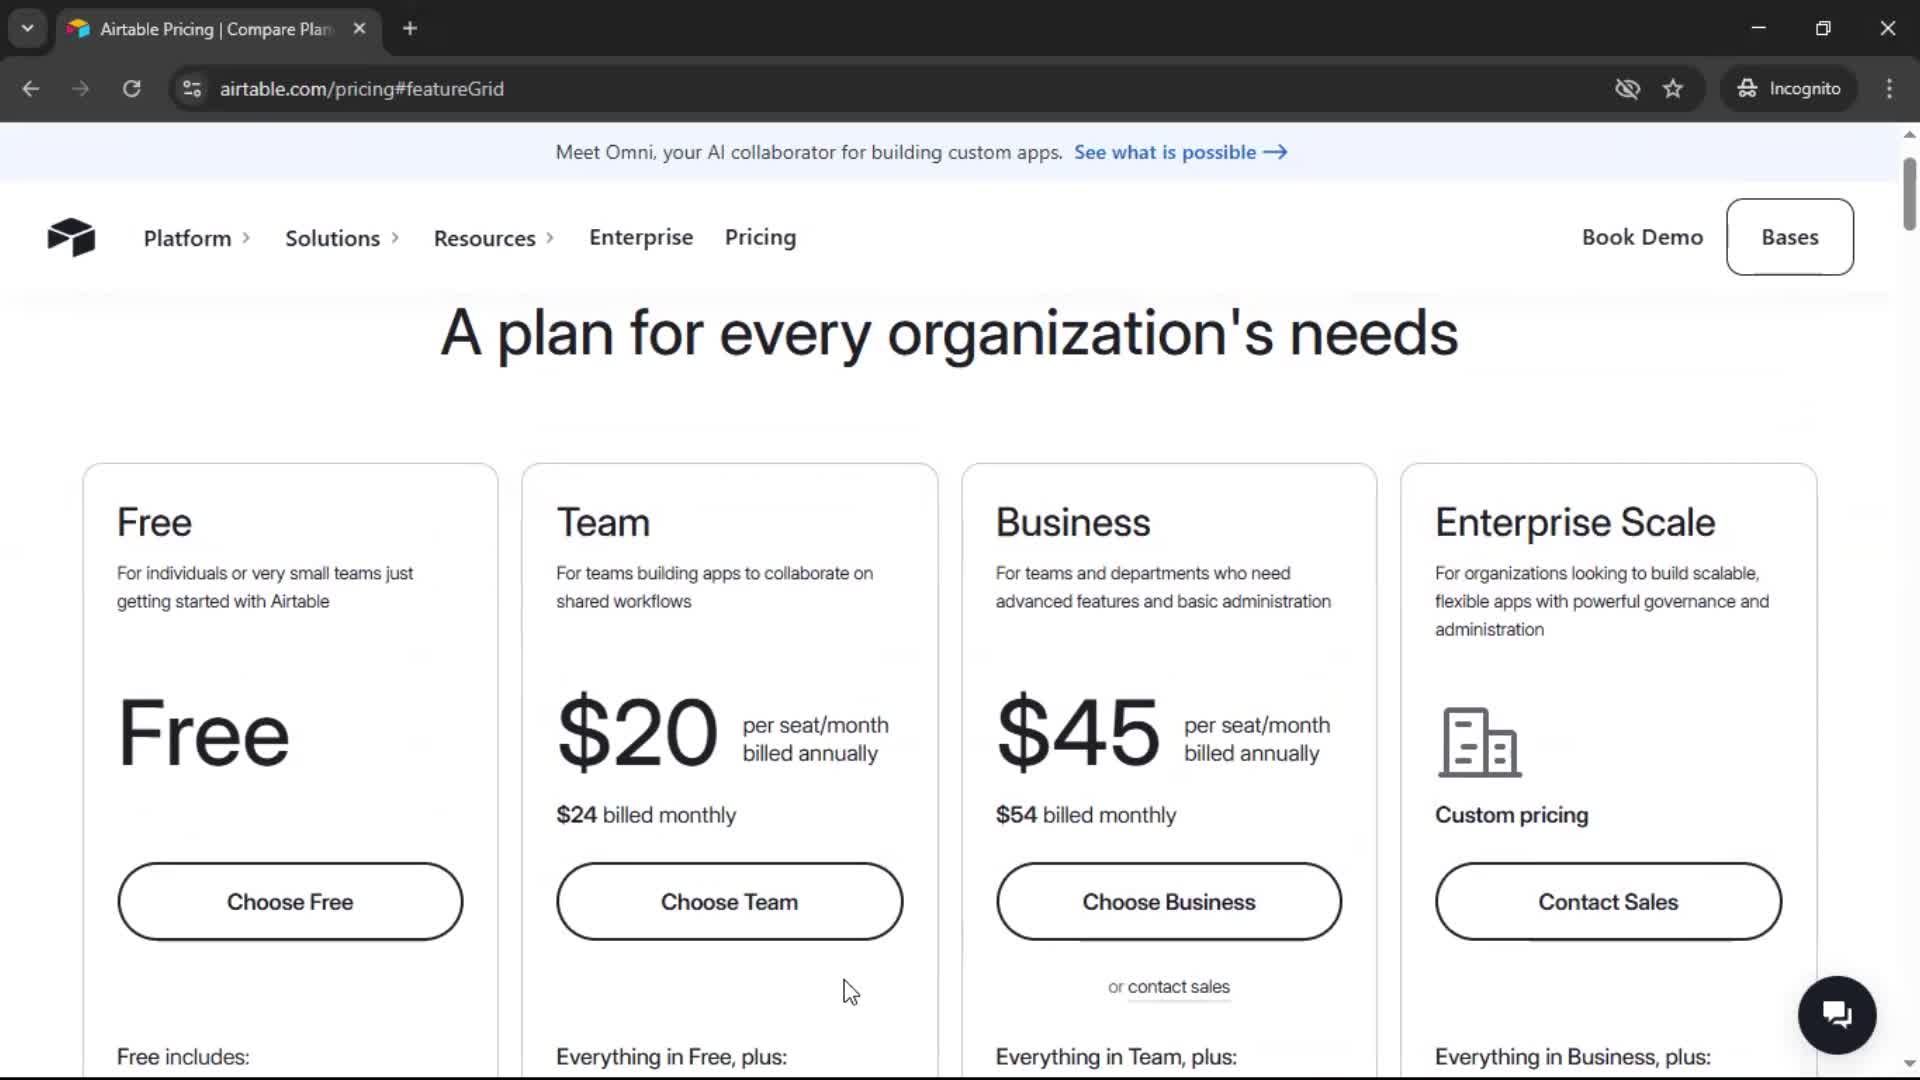
Task: Click the contact sales link under Business
Action: (x=1178, y=987)
